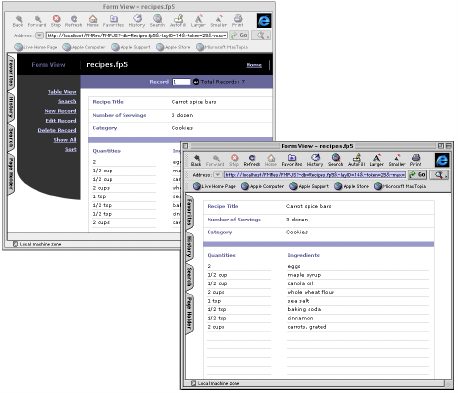Image resolution: width=458 pixels, height=393 pixels.
Task: Open the History side tab in rear window
Action: pyautogui.click(x=11, y=107)
